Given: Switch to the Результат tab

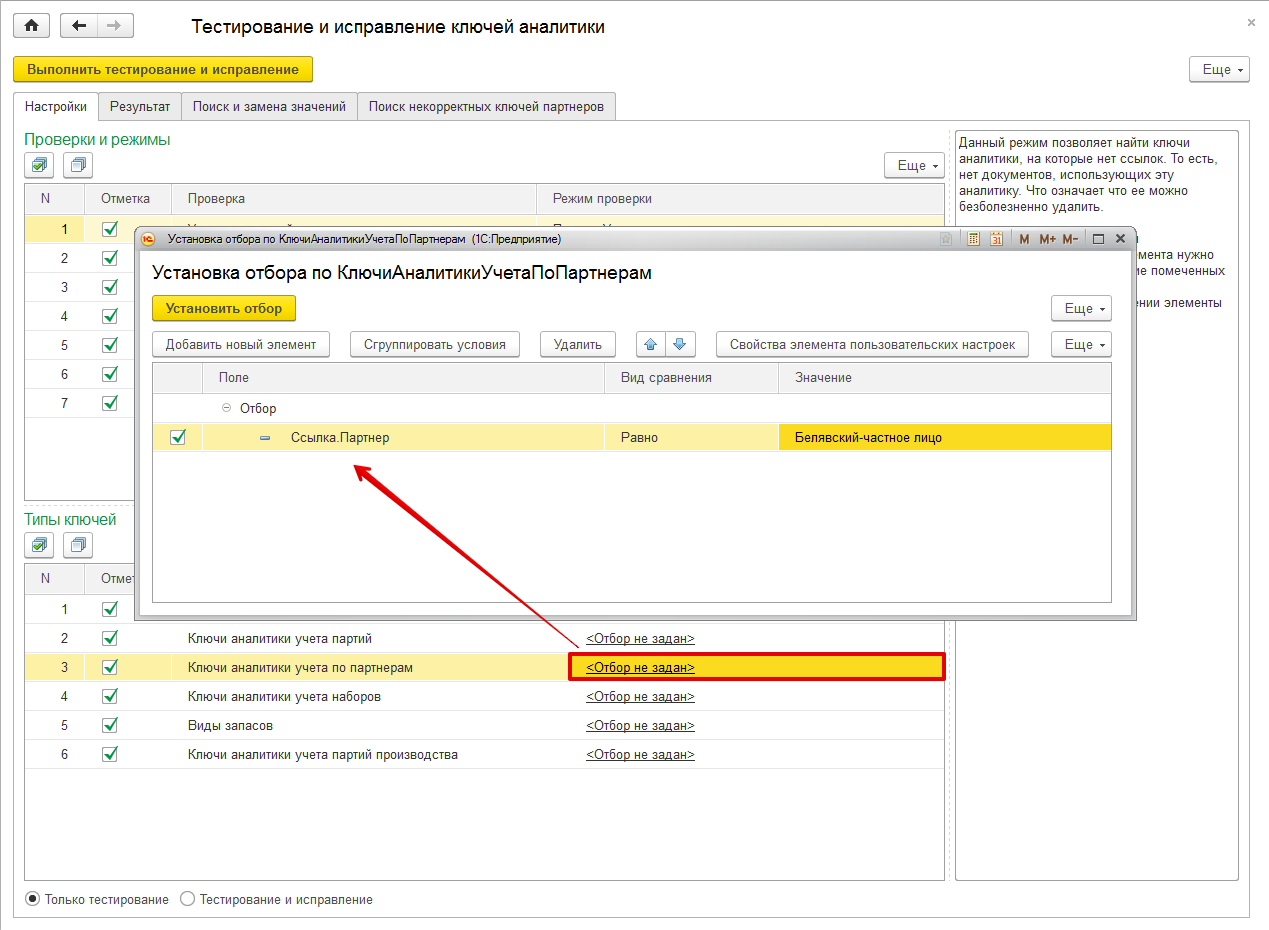Looking at the screenshot, I should coord(140,106).
